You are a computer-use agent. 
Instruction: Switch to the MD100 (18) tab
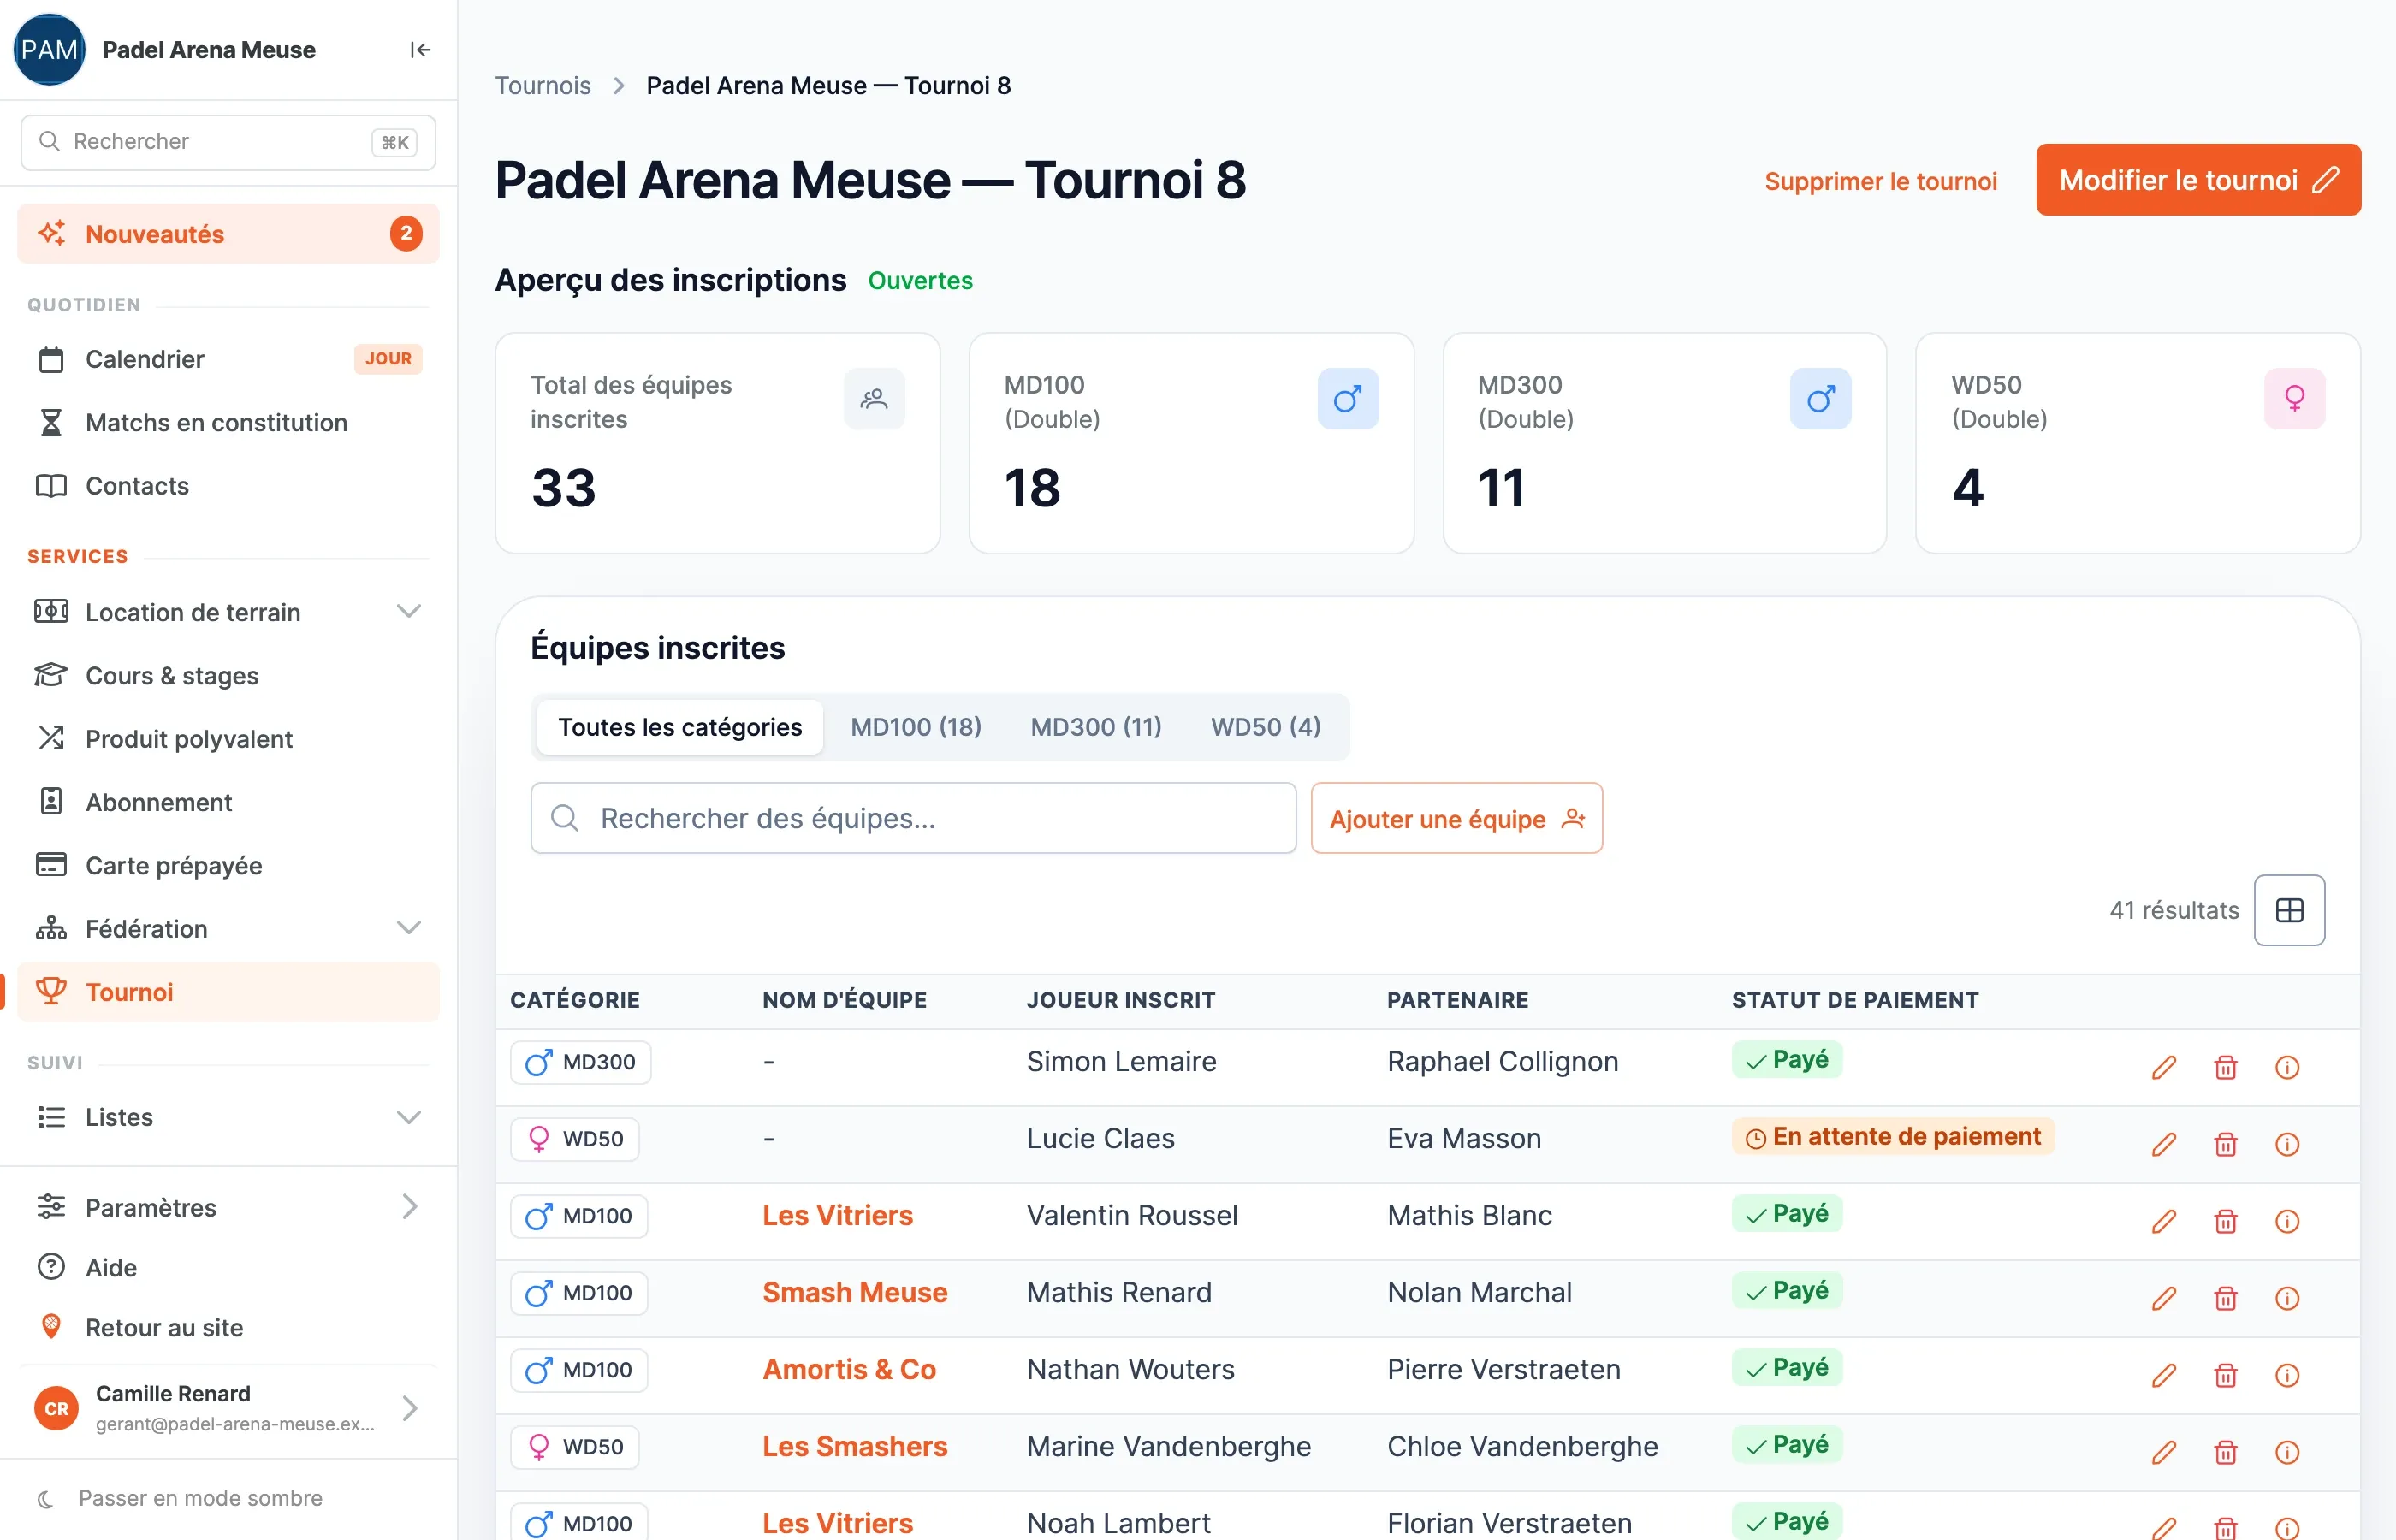click(x=916, y=727)
